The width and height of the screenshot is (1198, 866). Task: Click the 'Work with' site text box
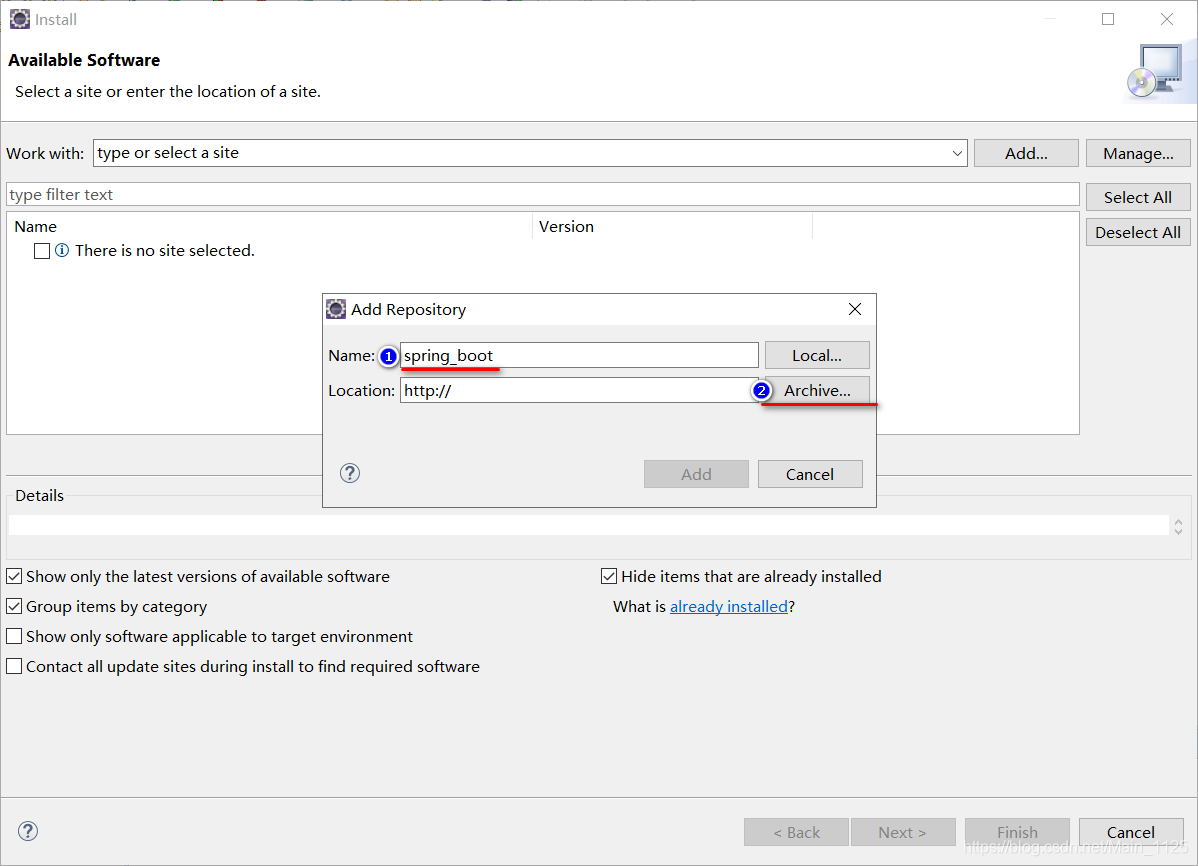530,153
